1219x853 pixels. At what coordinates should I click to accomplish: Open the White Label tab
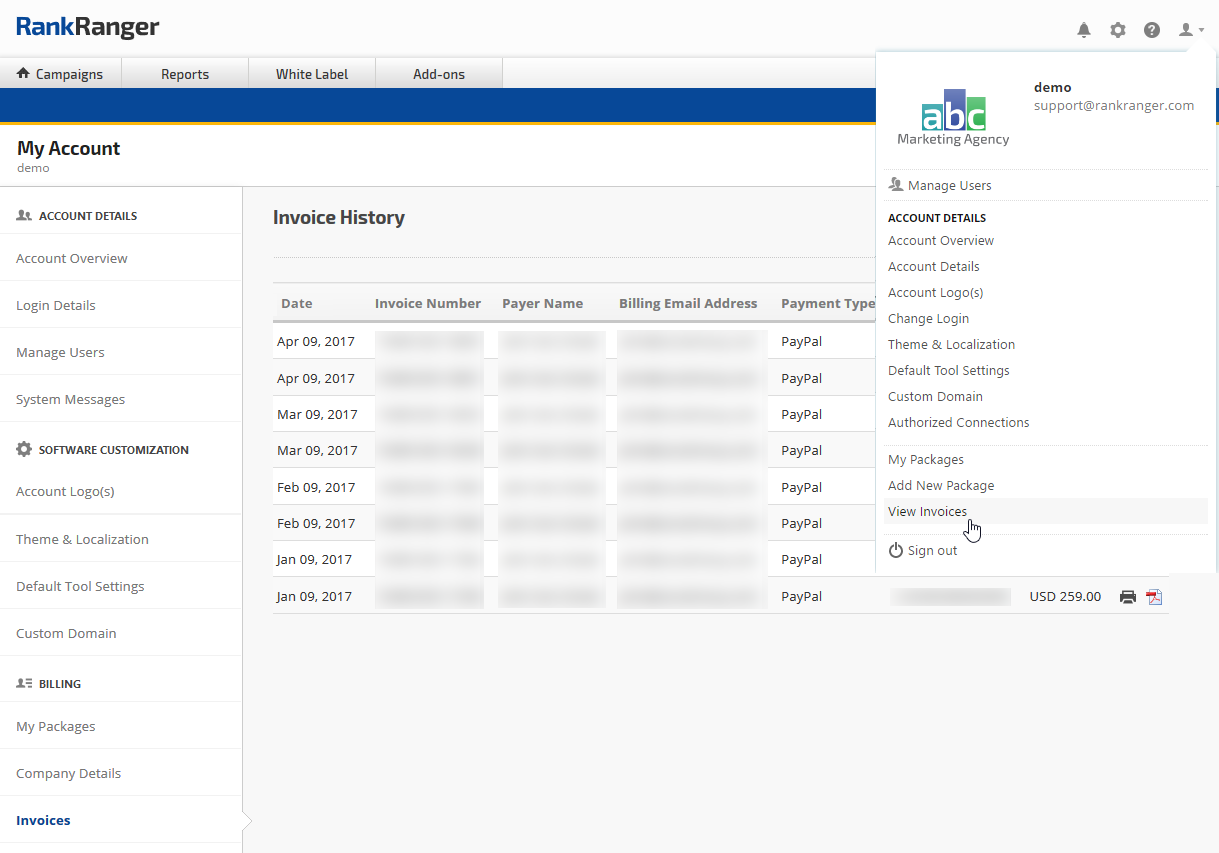[x=312, y=74]
